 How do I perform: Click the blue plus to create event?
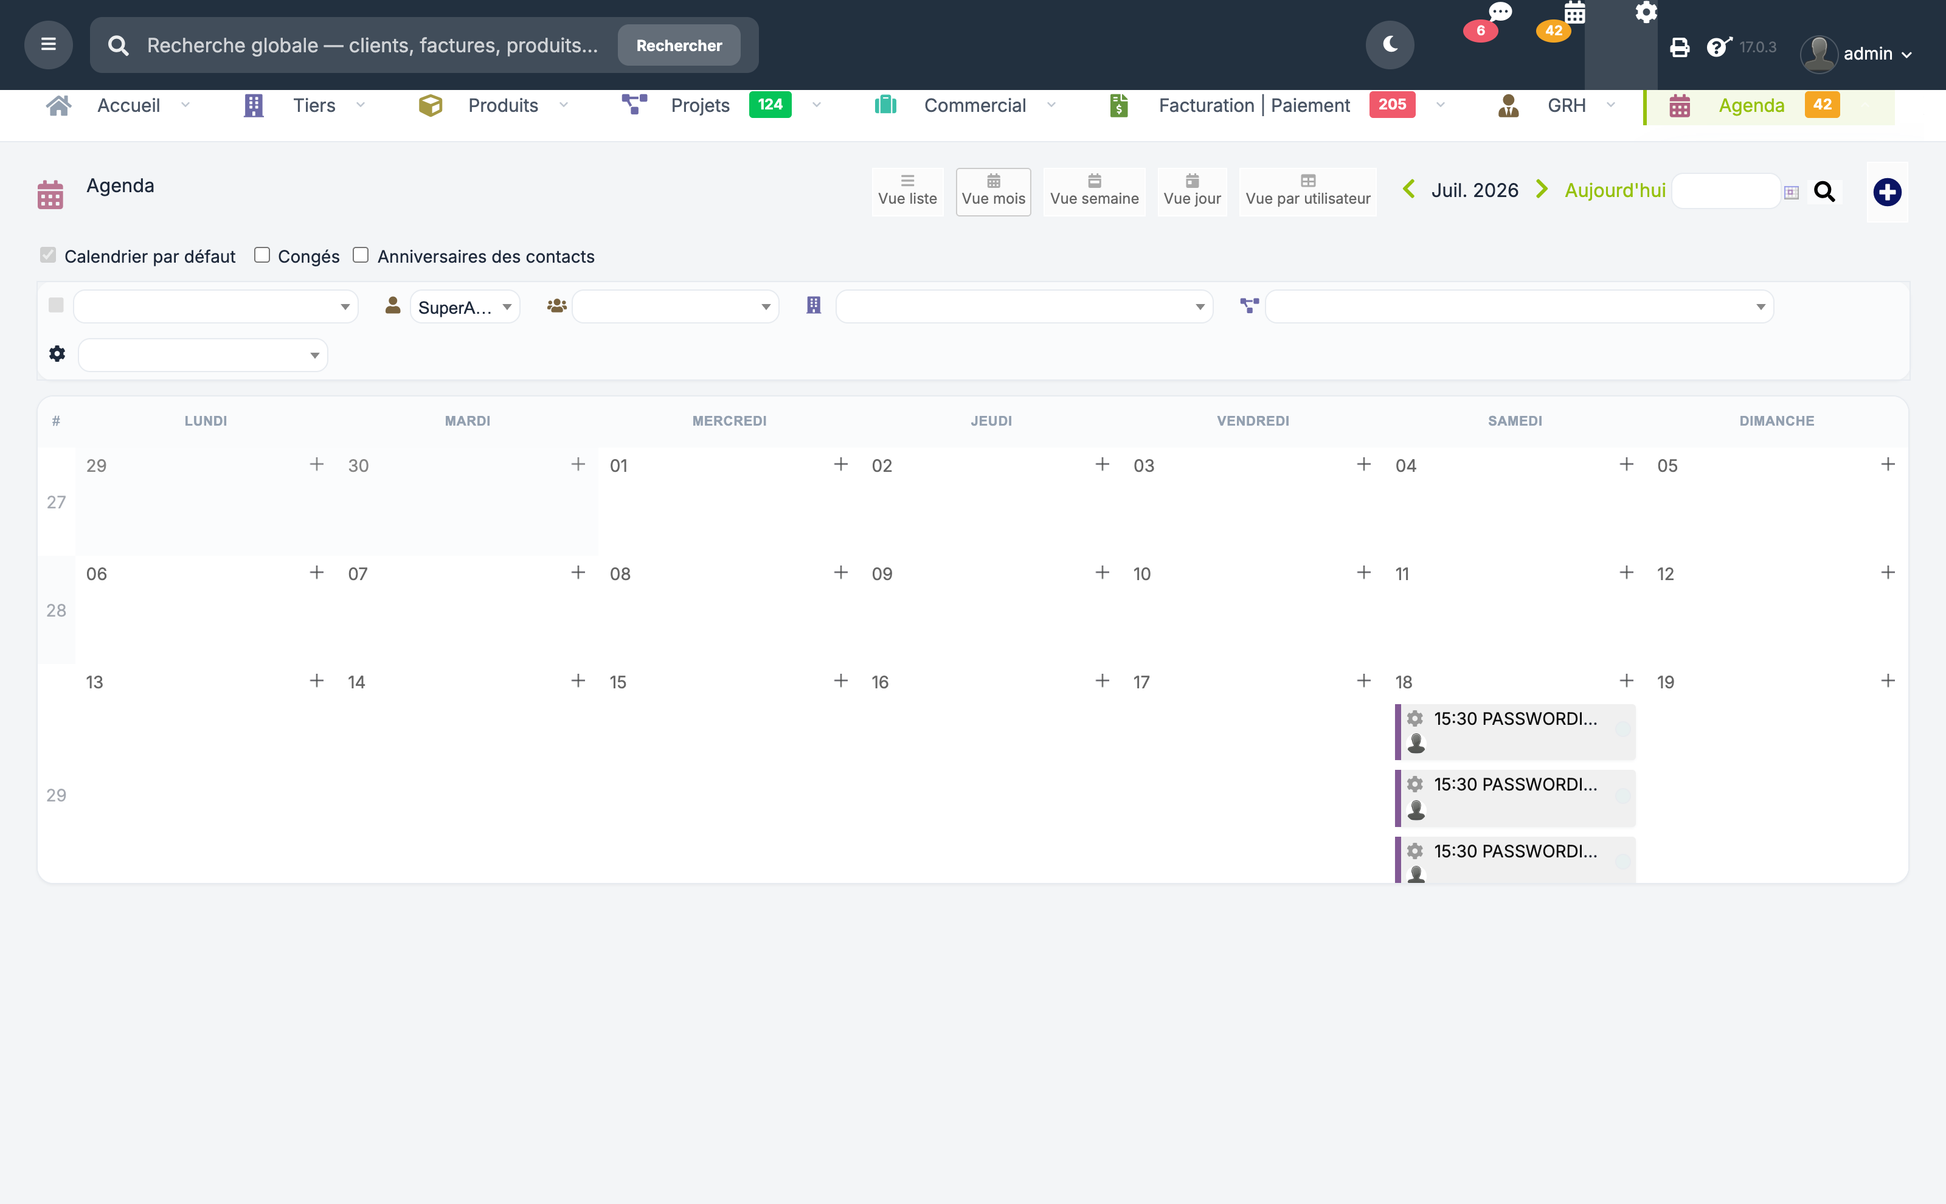pyautogui.click(x=1887, y=192)
